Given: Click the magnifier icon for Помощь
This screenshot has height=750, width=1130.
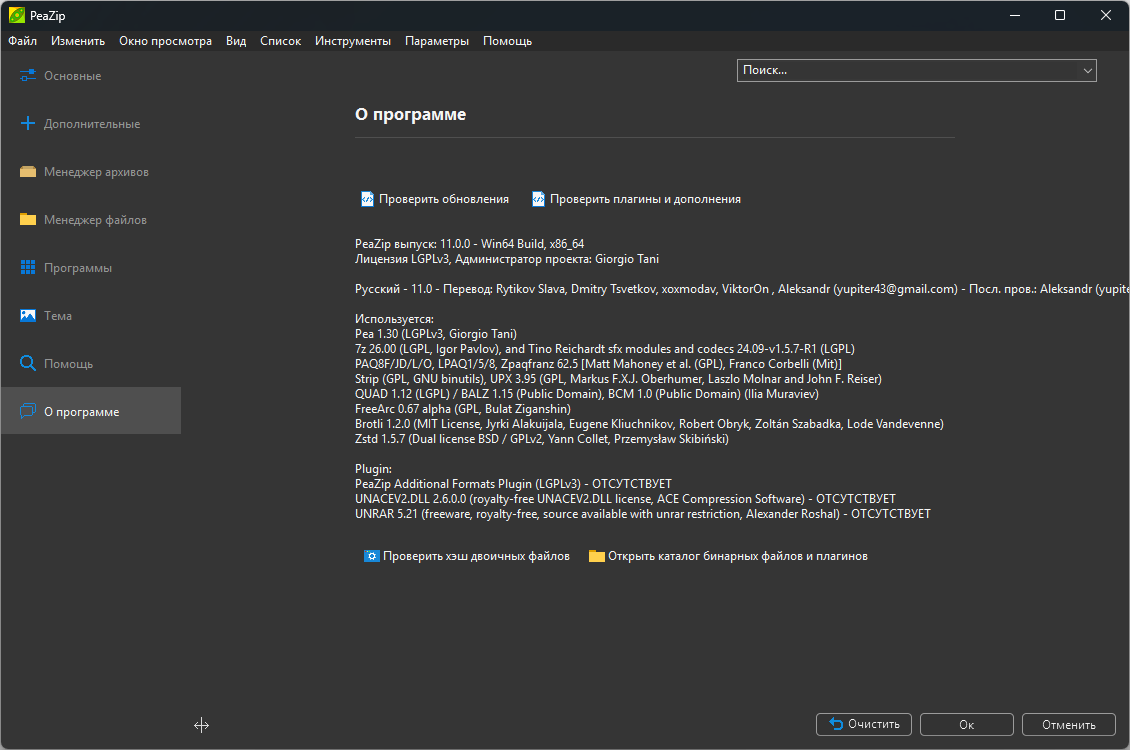Looking at the screenshot, I should click(x=27, y=363).
